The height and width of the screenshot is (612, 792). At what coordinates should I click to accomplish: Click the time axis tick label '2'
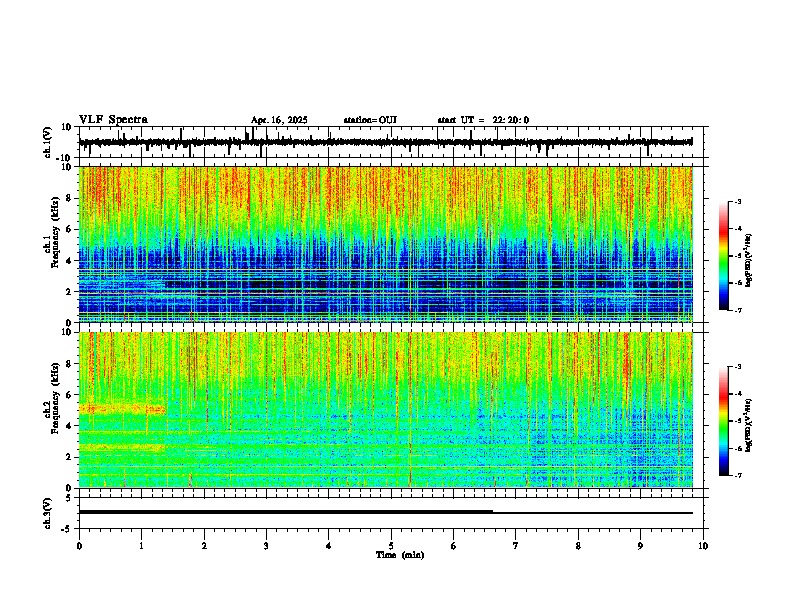[x=204, y=546]
